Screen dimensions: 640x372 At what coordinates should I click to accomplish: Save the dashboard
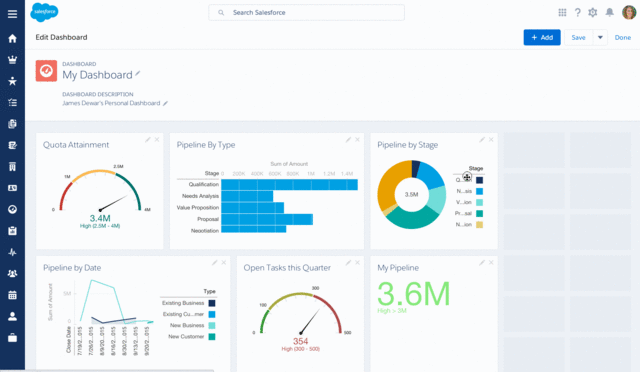click(x=578, y=38)
